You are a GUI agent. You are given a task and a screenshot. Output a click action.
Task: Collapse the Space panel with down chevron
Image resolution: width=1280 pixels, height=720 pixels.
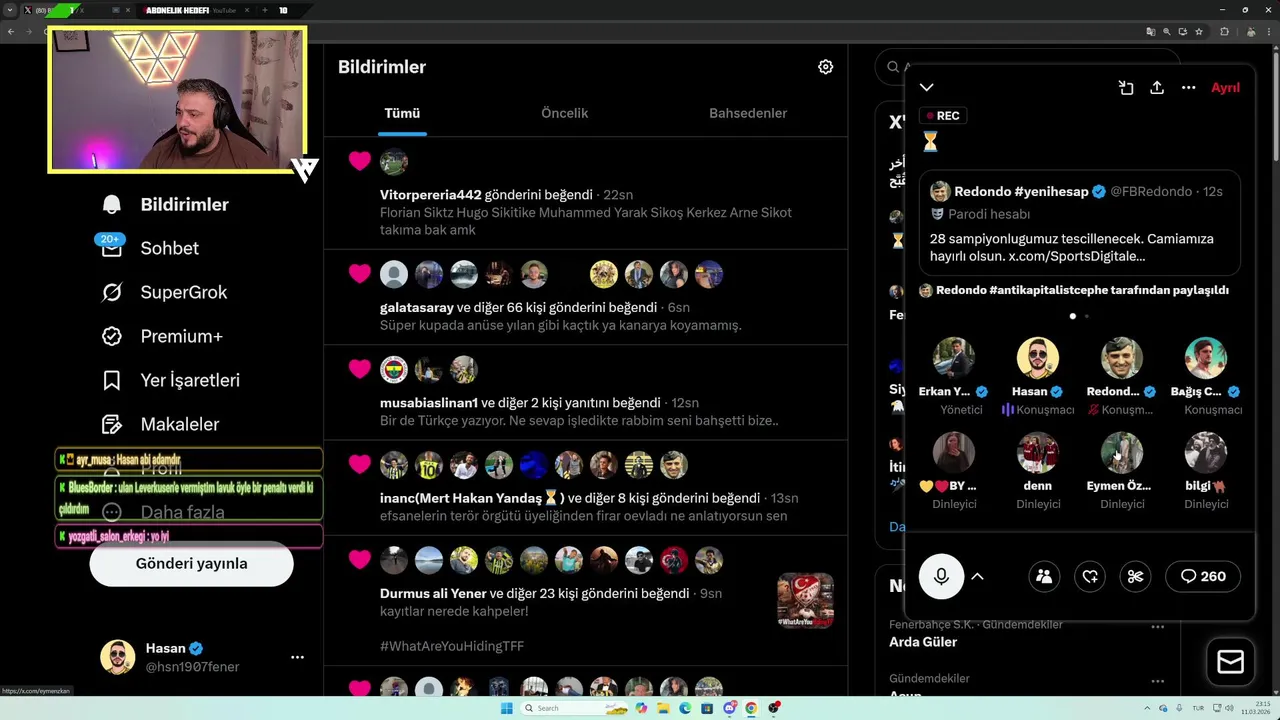pos(927,88)
